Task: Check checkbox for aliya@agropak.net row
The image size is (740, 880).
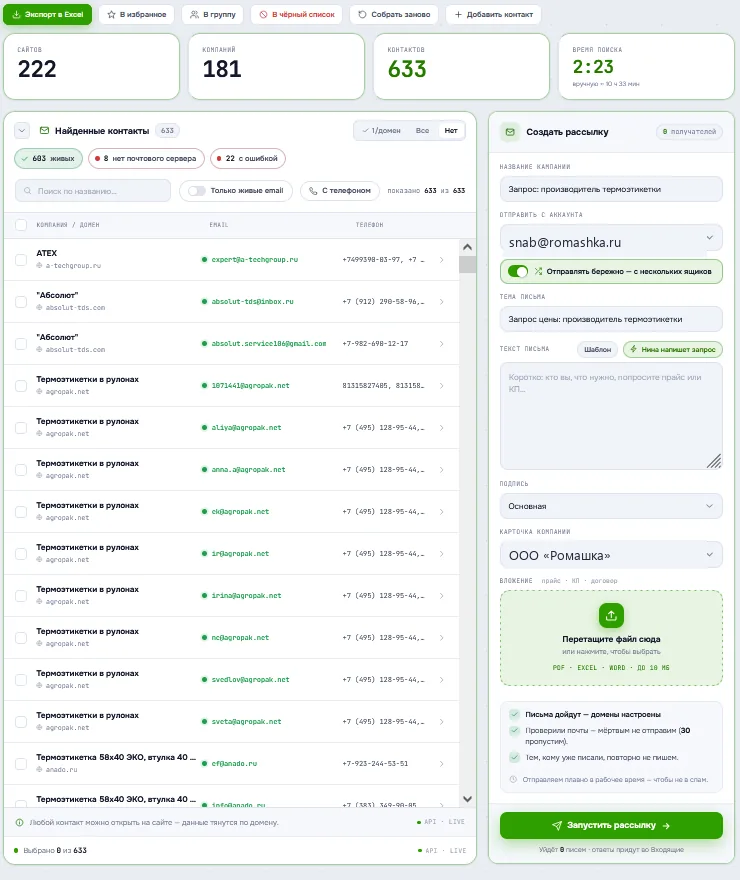Action: coord(21,428)
